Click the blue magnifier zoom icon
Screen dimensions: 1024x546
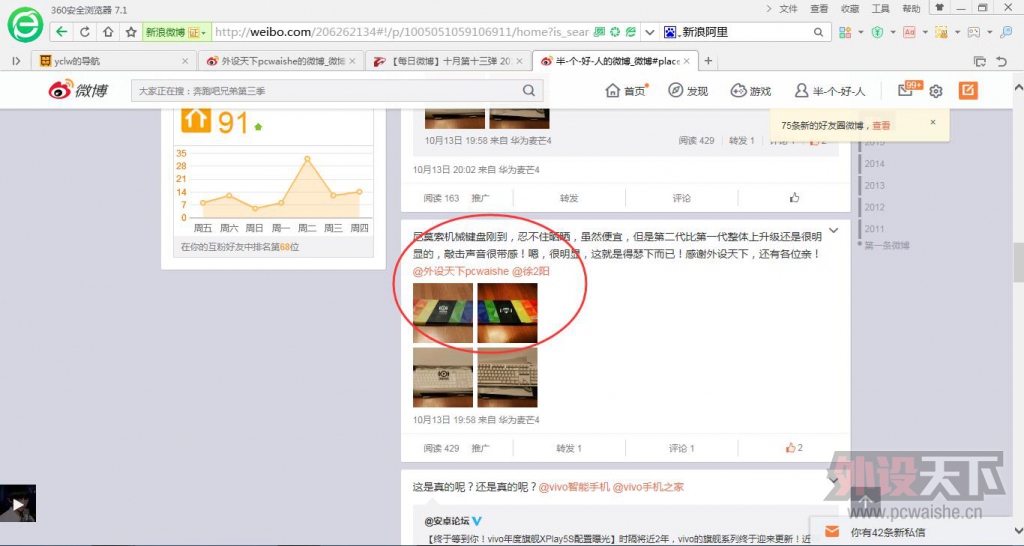click(x=1006, y=32)
